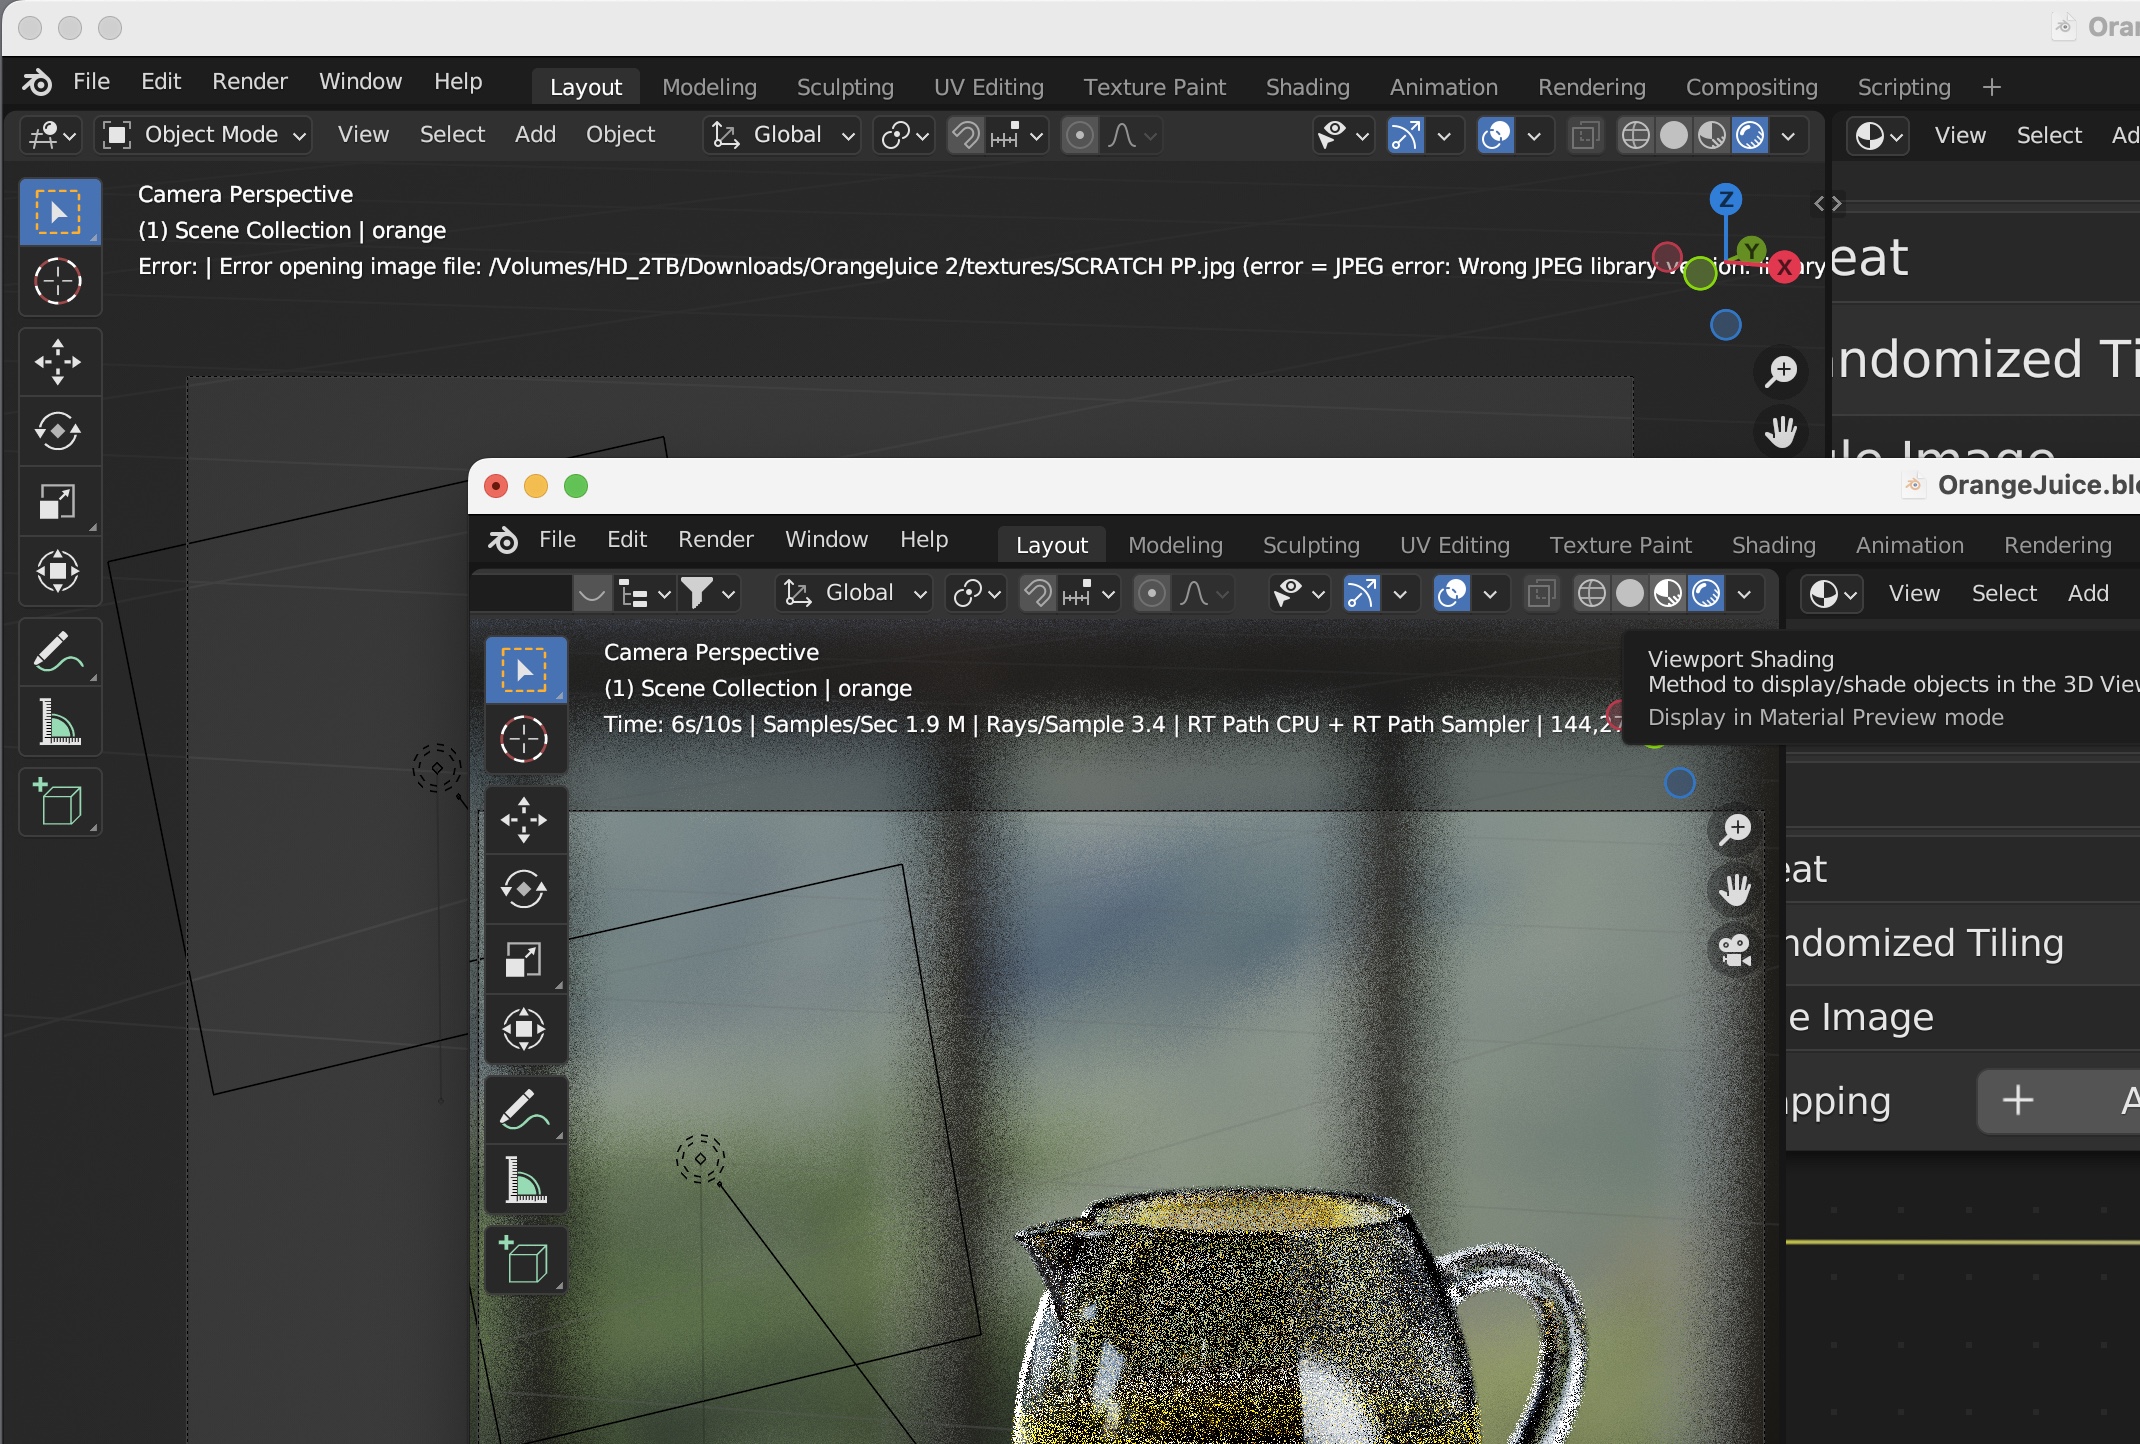Screen dimensions: 2140x1444
Task: Select the Scale tool in back window
Action: click(58, 501)
